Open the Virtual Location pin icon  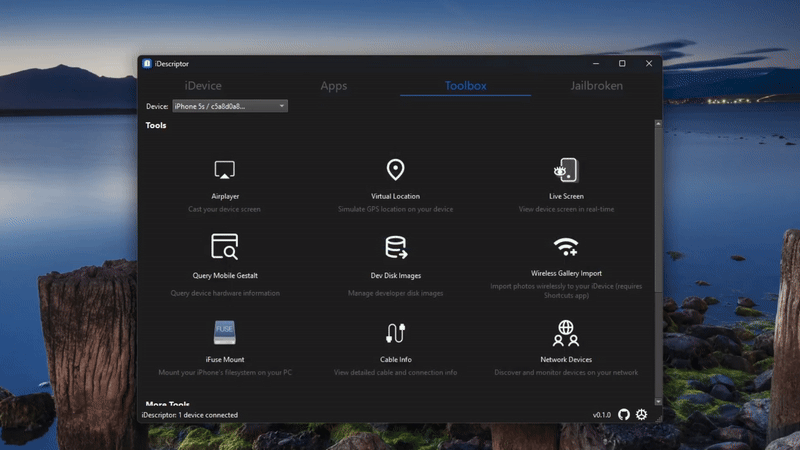click(395, 169)
